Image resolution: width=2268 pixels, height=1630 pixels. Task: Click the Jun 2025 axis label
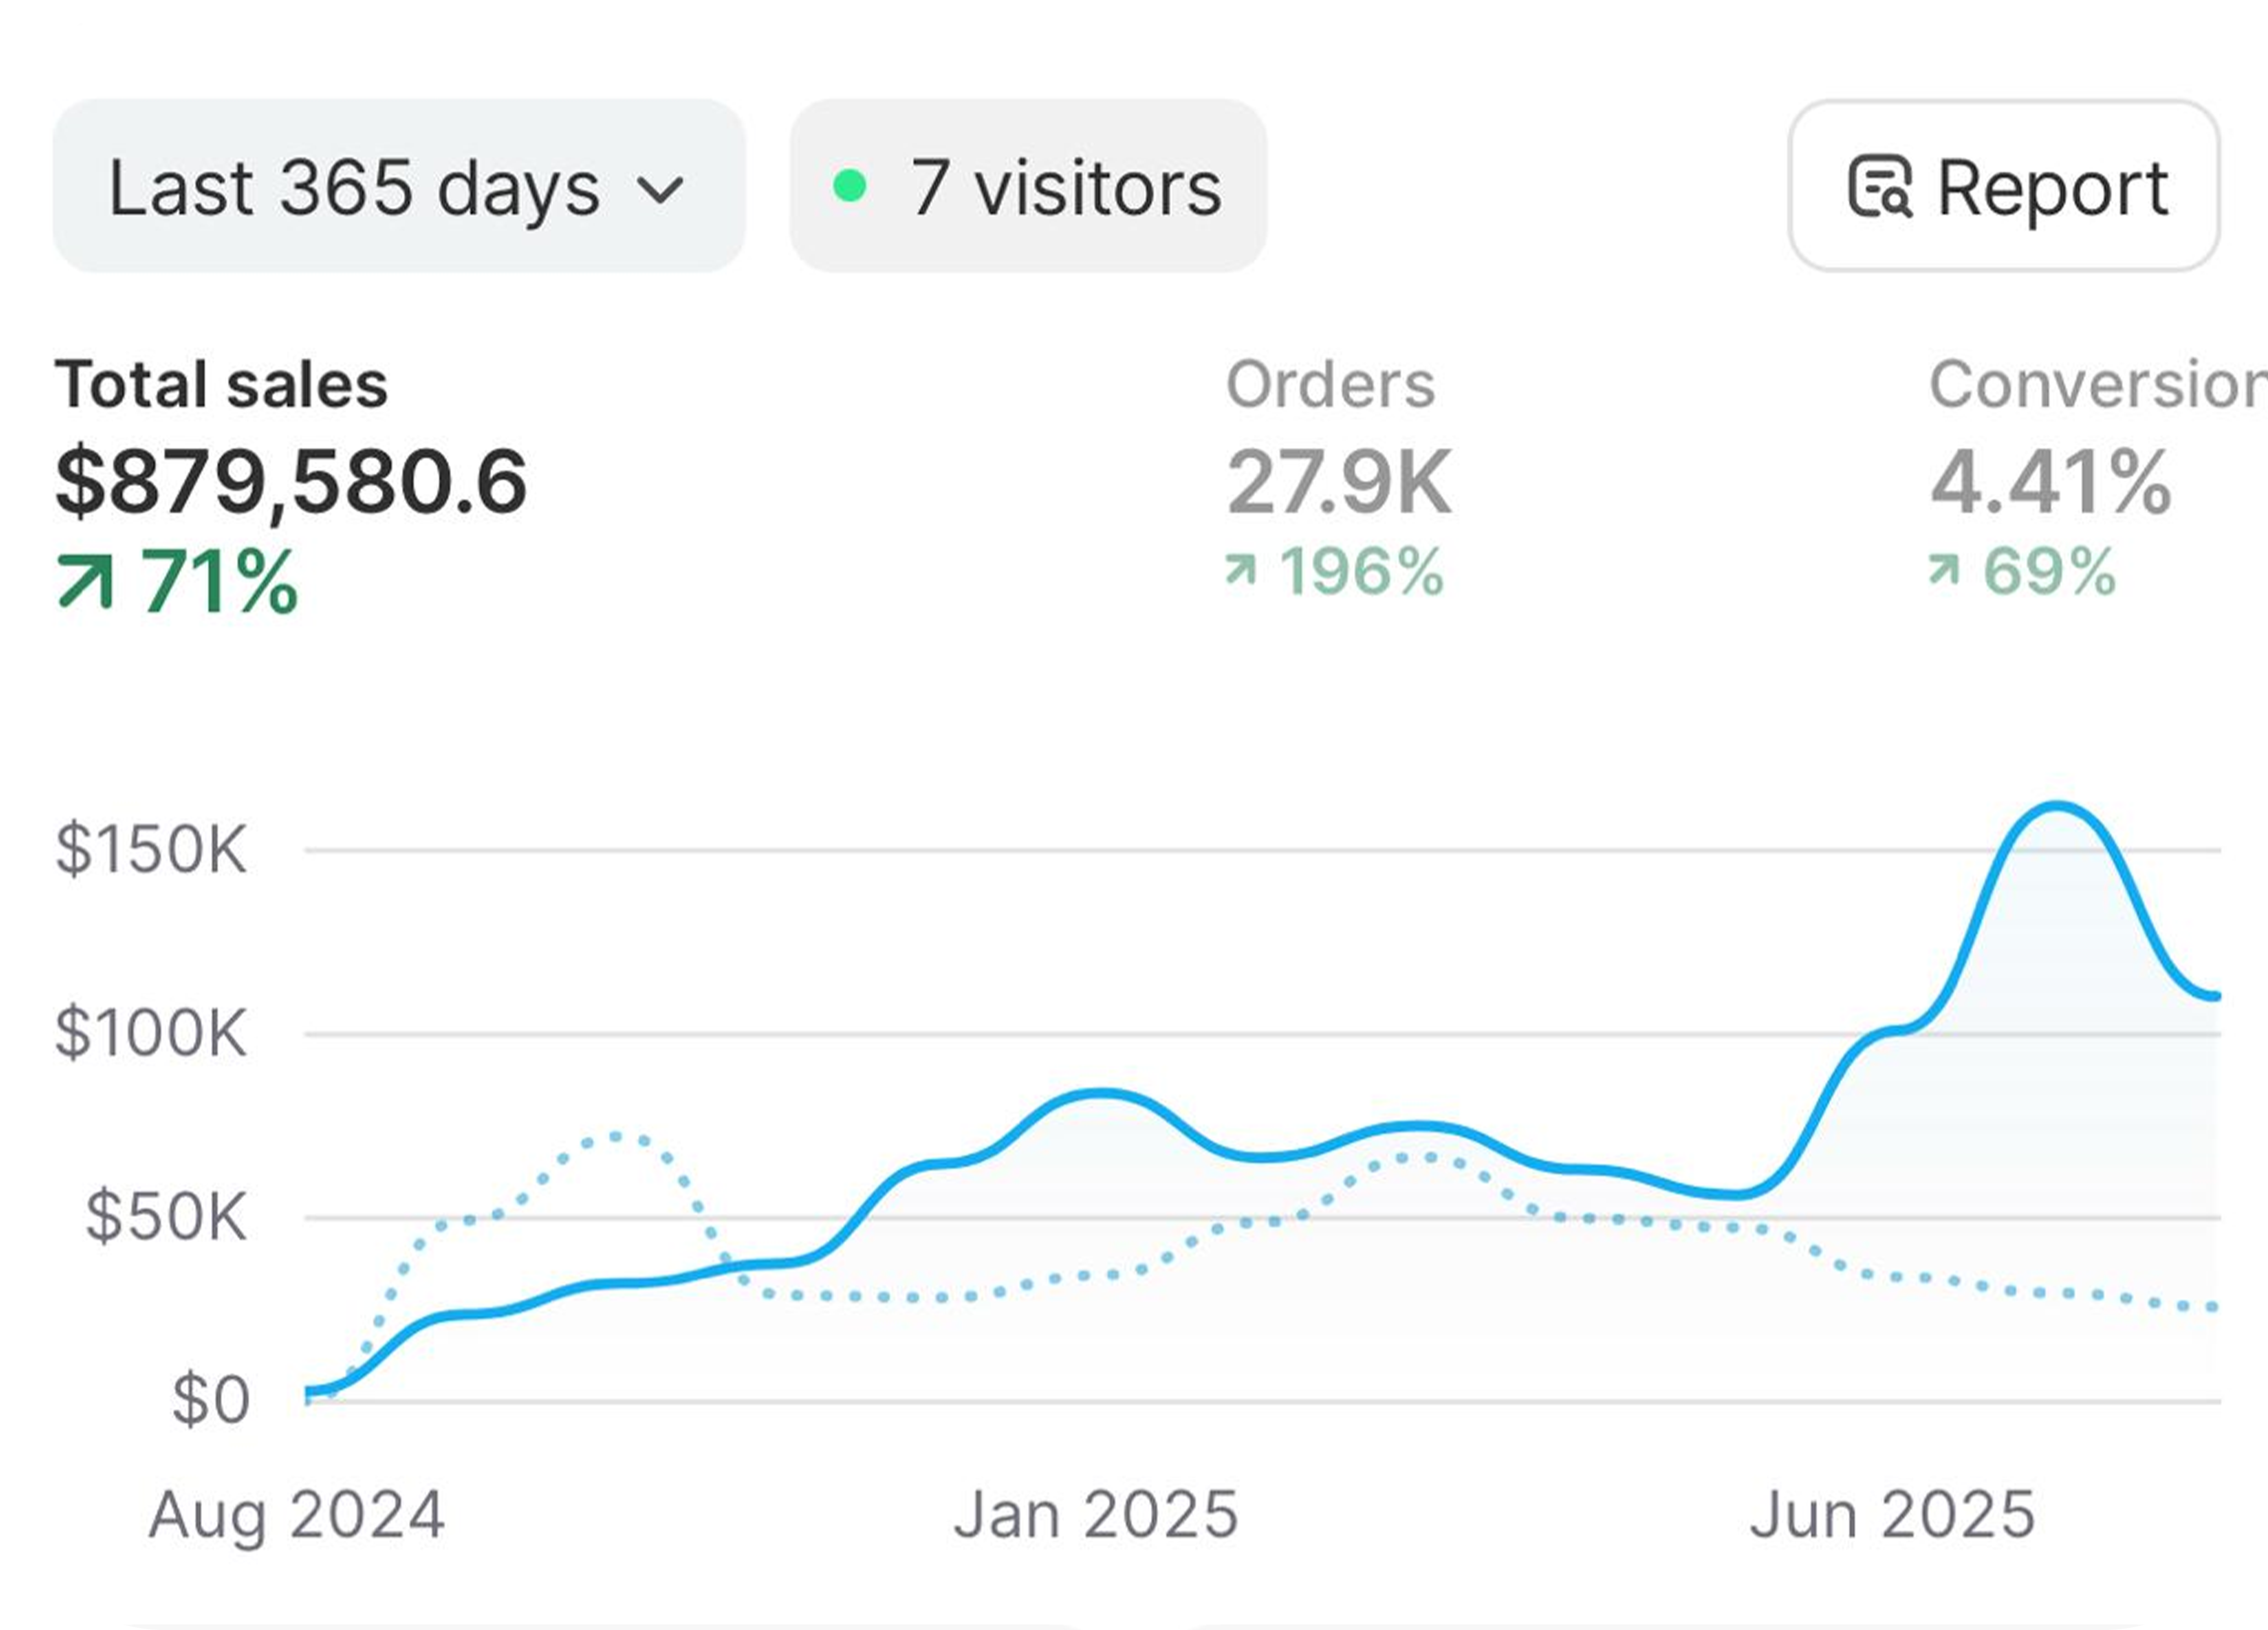point(1892,1515)
